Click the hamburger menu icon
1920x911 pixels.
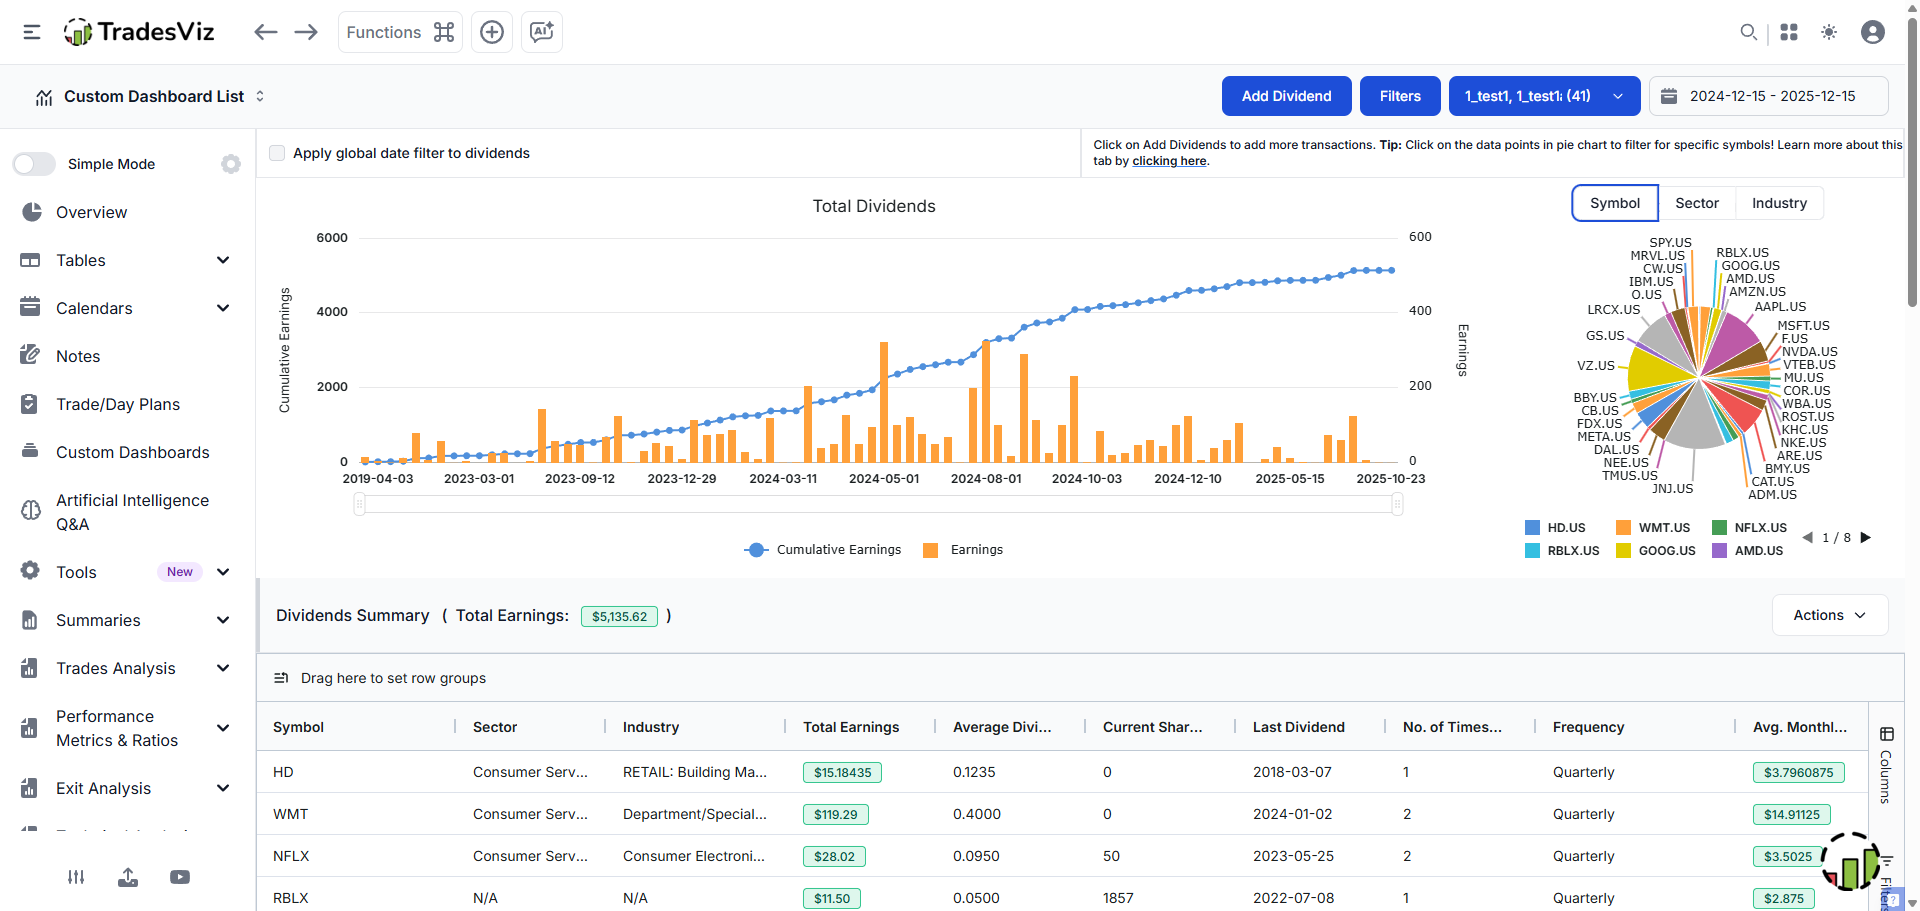(32, 32)
